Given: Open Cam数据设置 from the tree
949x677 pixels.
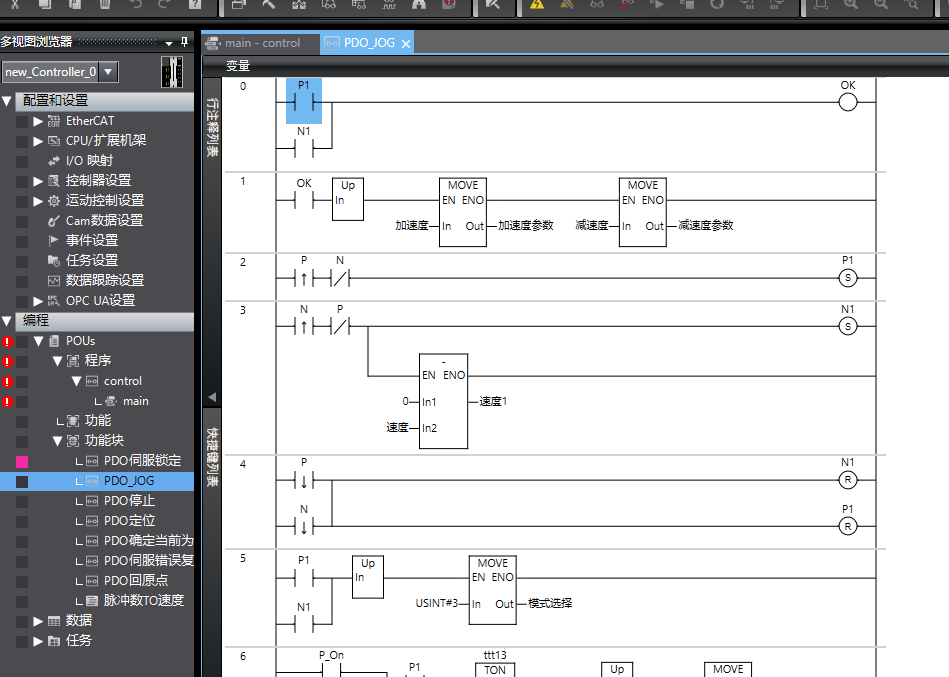Looking at the screenshot, I should coord(104,220).
